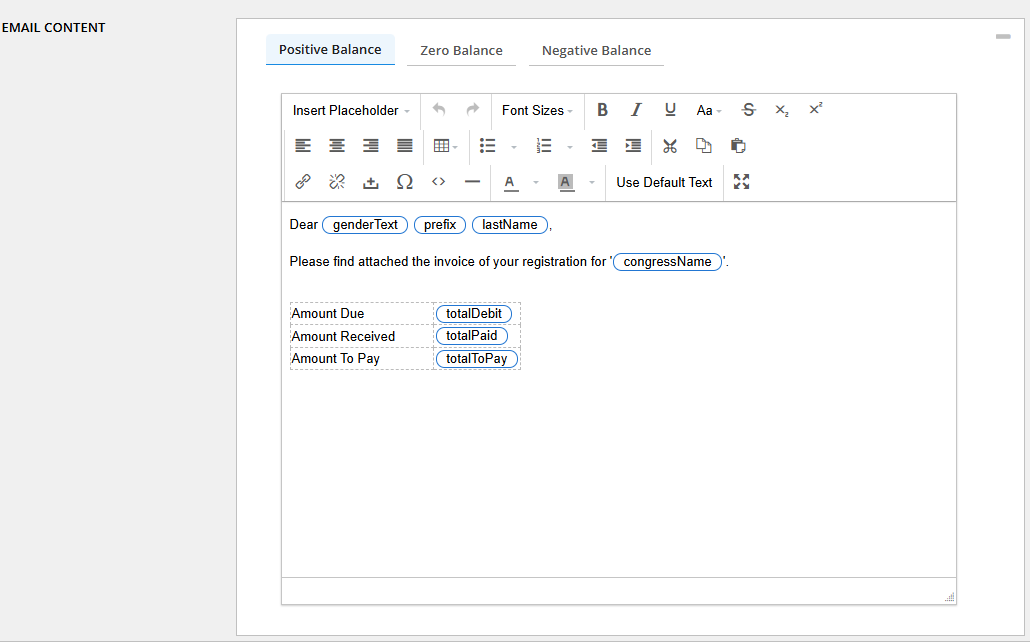
Task: Open the table insert dropdown
Action: coord(445,146)
